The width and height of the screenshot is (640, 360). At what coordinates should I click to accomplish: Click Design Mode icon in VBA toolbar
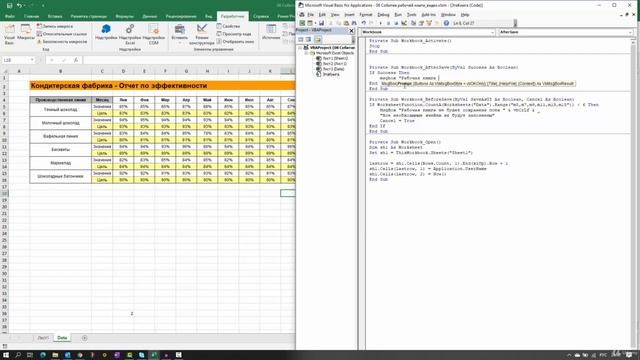point(404,23)
